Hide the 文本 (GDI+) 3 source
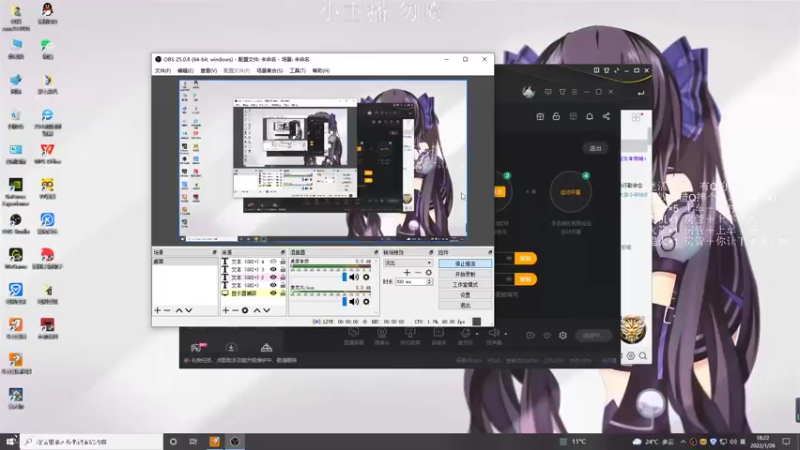800x450 pixels. tap(273, 269)
